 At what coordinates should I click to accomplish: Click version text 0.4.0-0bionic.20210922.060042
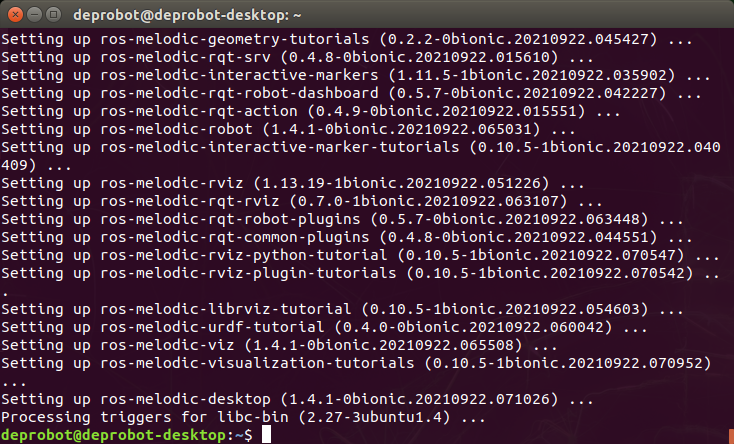pos(473,327)
